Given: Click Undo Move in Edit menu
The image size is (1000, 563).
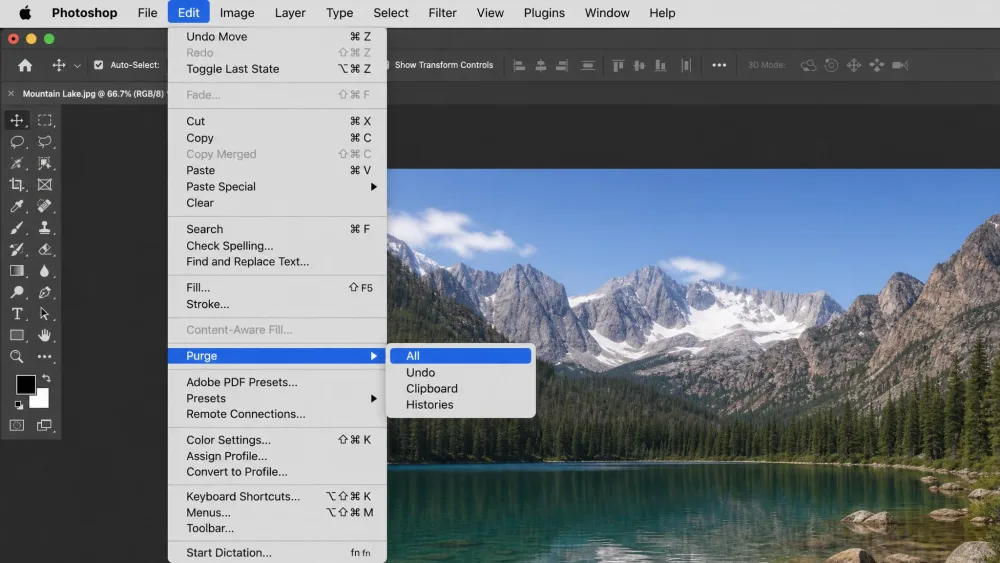Looking at the screenshot, I should [278, 36].
